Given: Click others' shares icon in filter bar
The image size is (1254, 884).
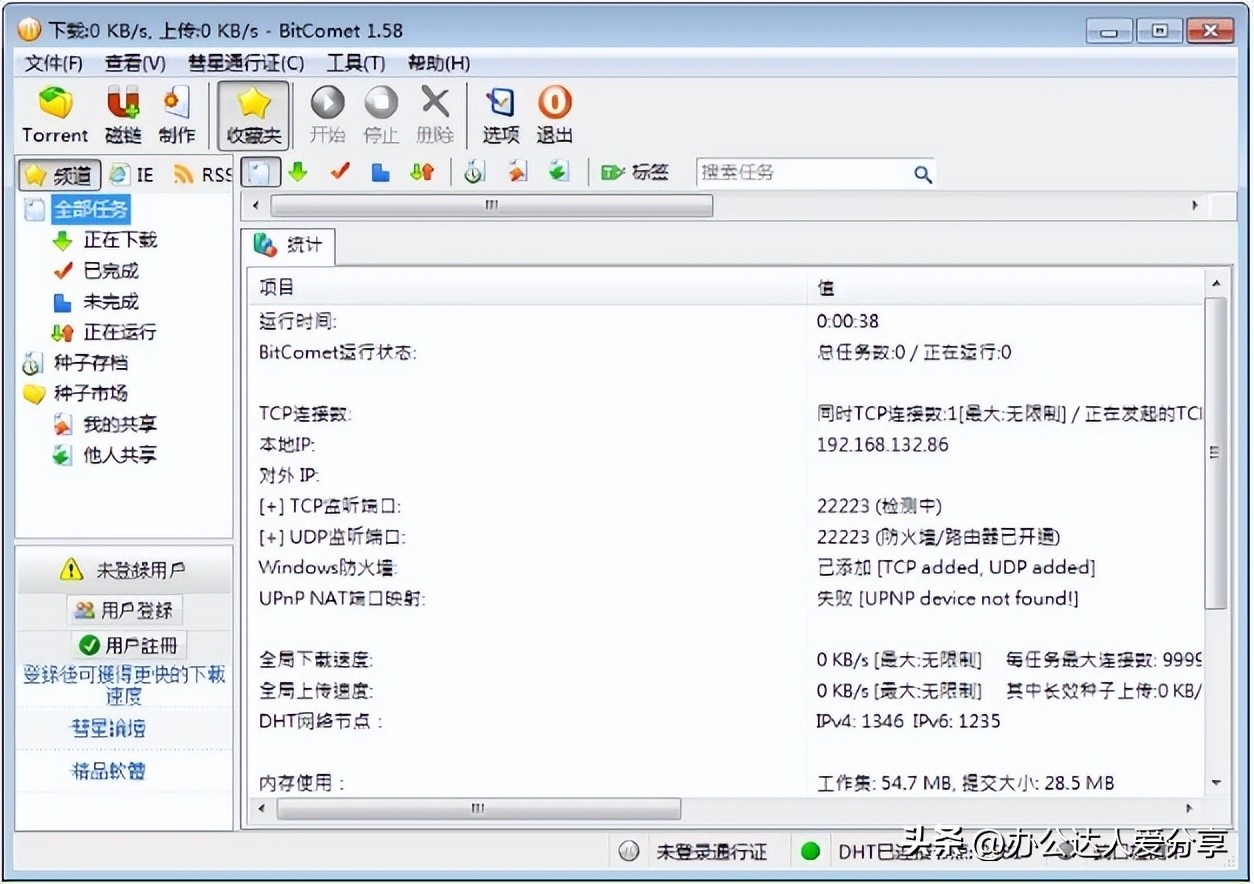Looking at the screenshot, I should tap(558, 172).
